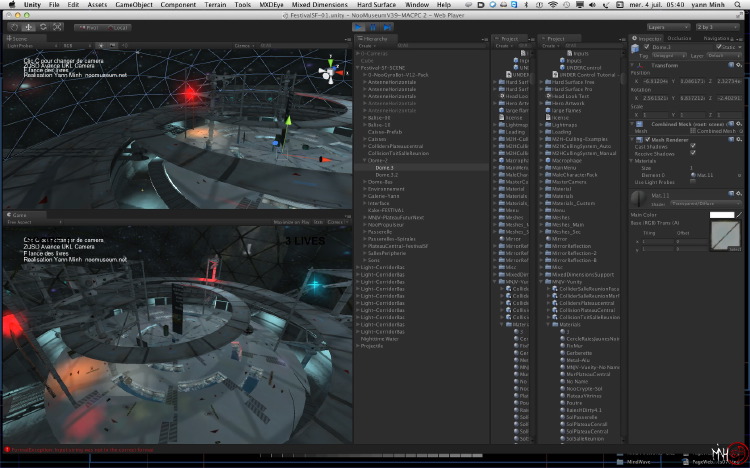Click the white Main Color swatch
The width and height of the screenshot is (750, 468).
(723, 214)
